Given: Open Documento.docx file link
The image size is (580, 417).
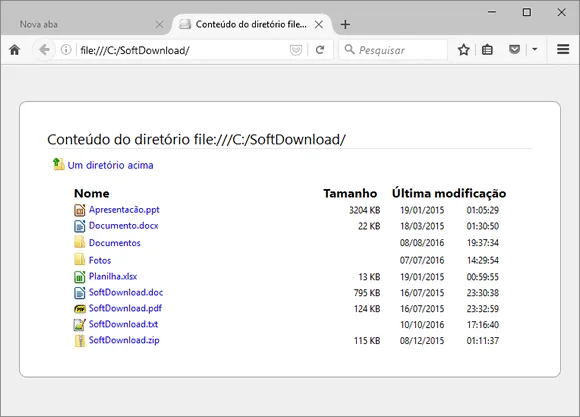Looking at the screenshot, I should pos(124,226).
